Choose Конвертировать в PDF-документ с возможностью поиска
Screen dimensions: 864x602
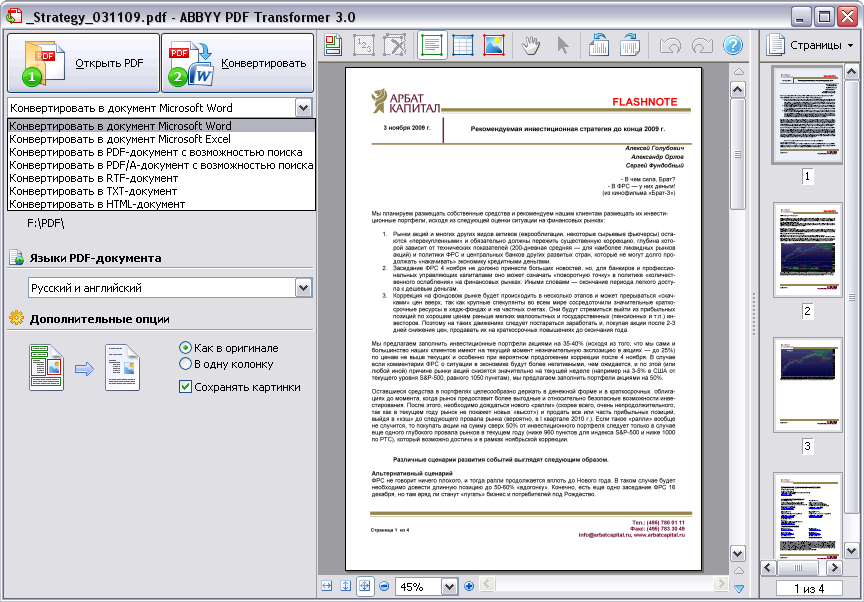click(161, 152)
